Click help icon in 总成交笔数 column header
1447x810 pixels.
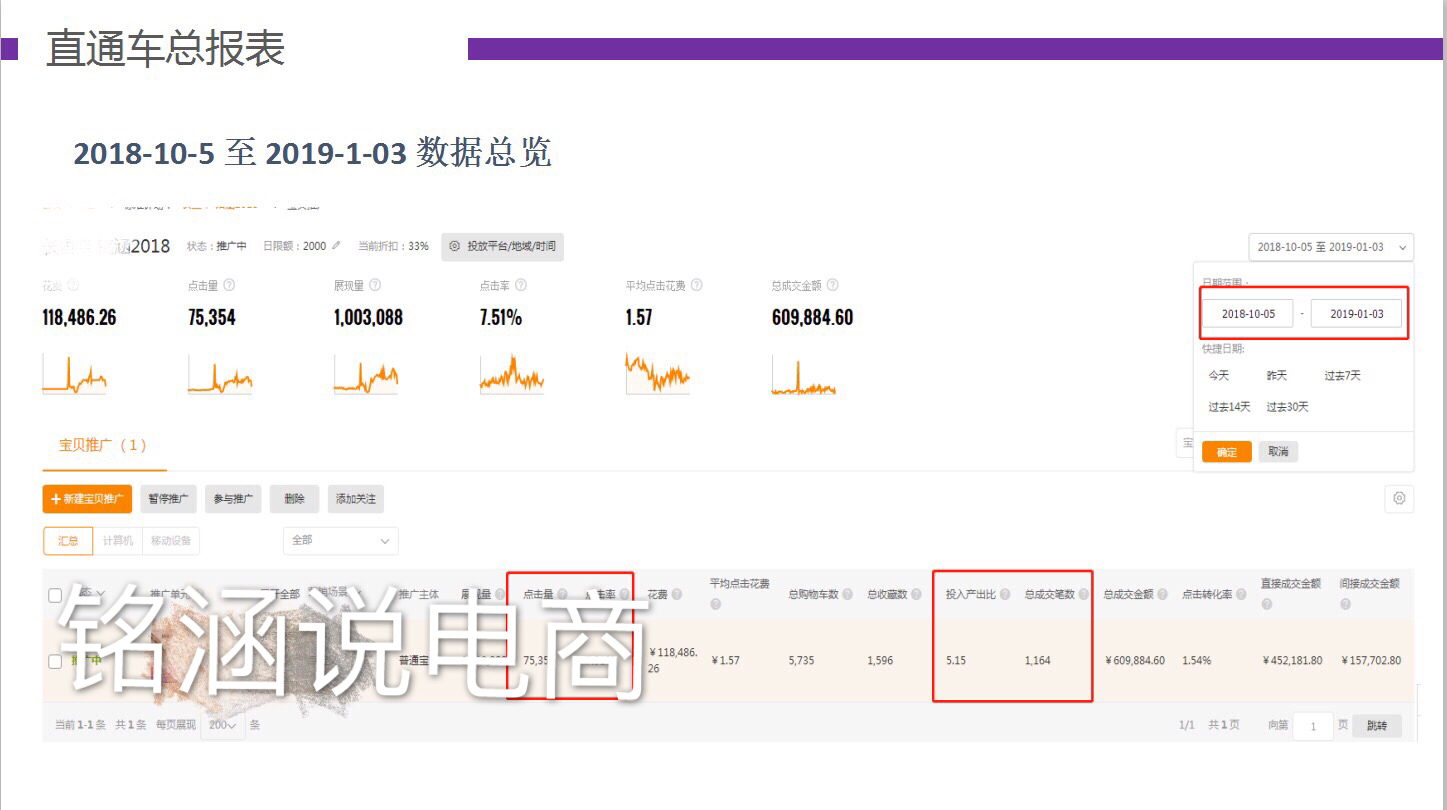(x=1084, y=594)
